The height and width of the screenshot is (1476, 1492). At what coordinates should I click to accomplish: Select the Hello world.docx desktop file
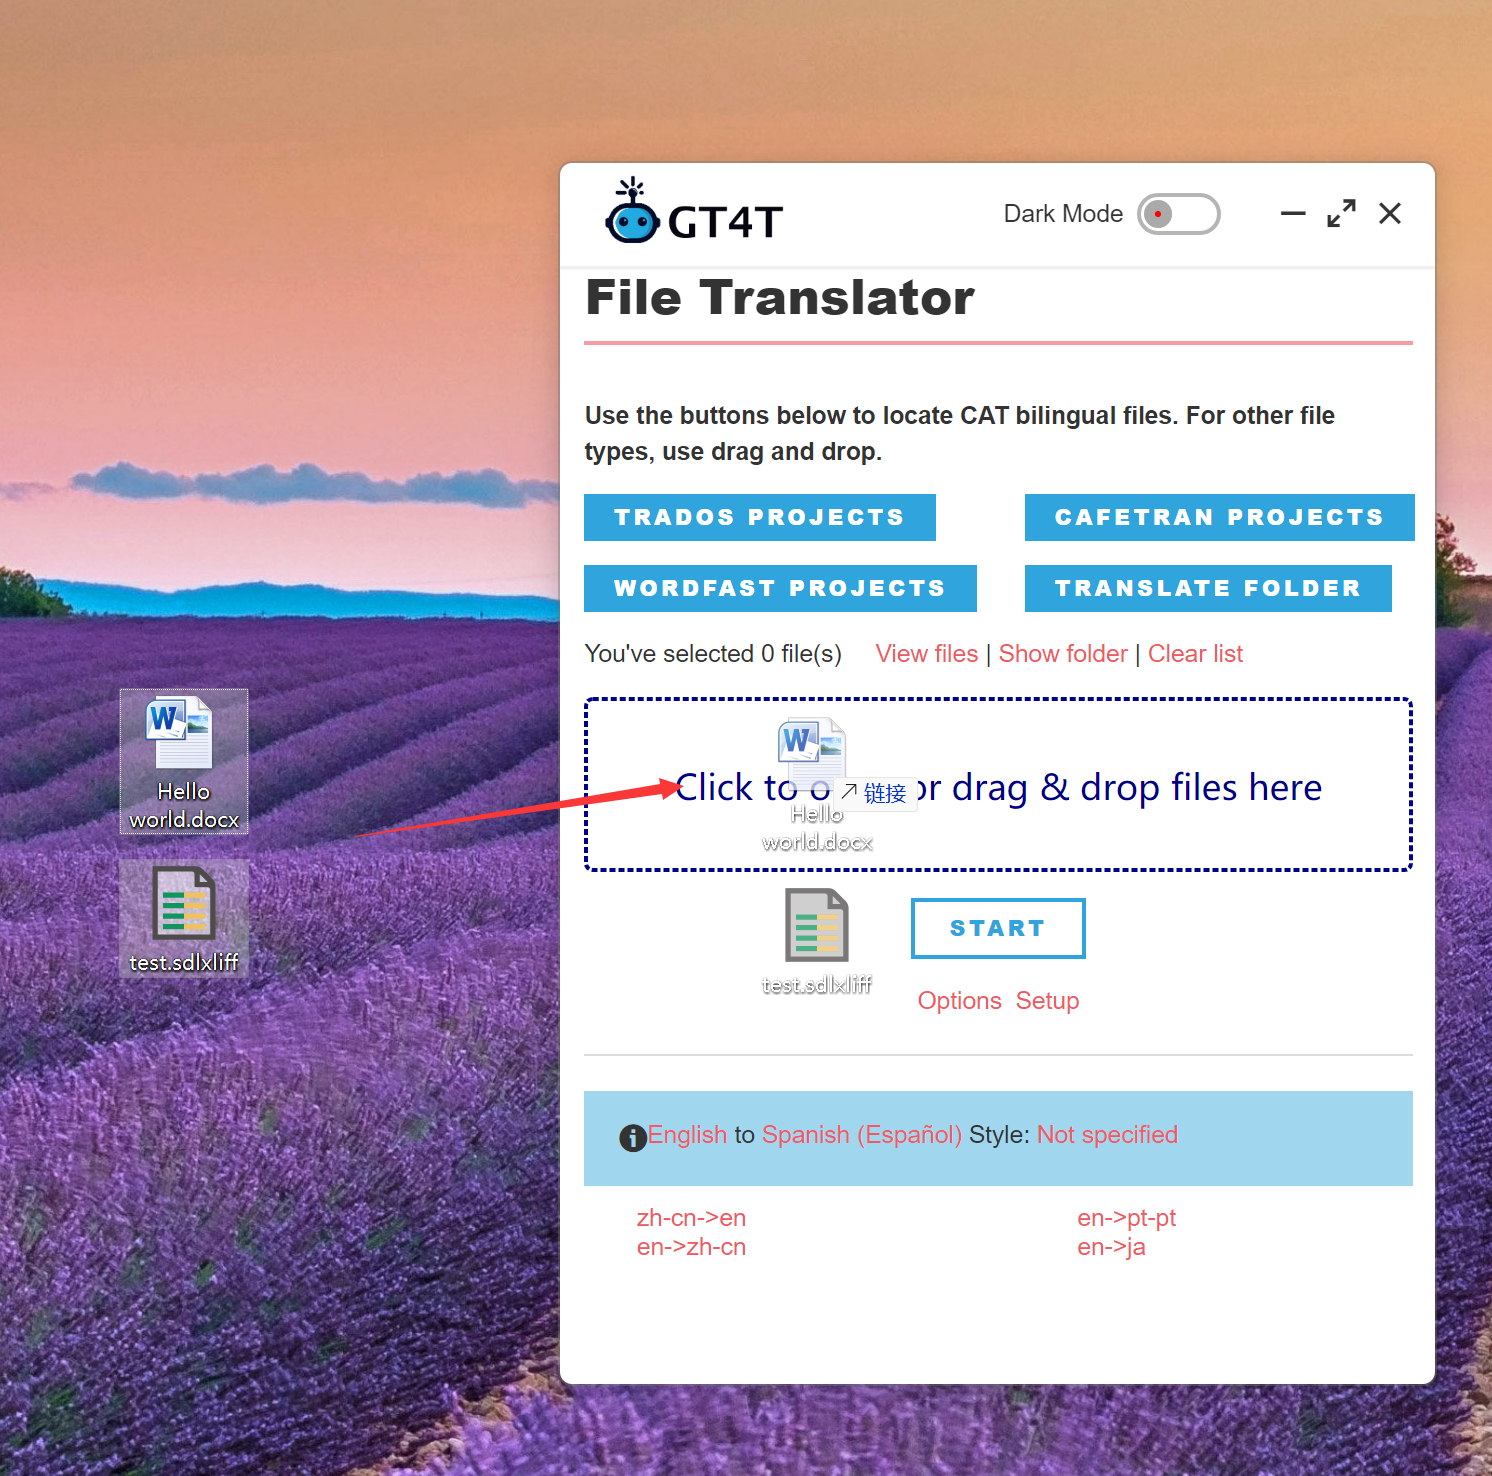point(183,760)
